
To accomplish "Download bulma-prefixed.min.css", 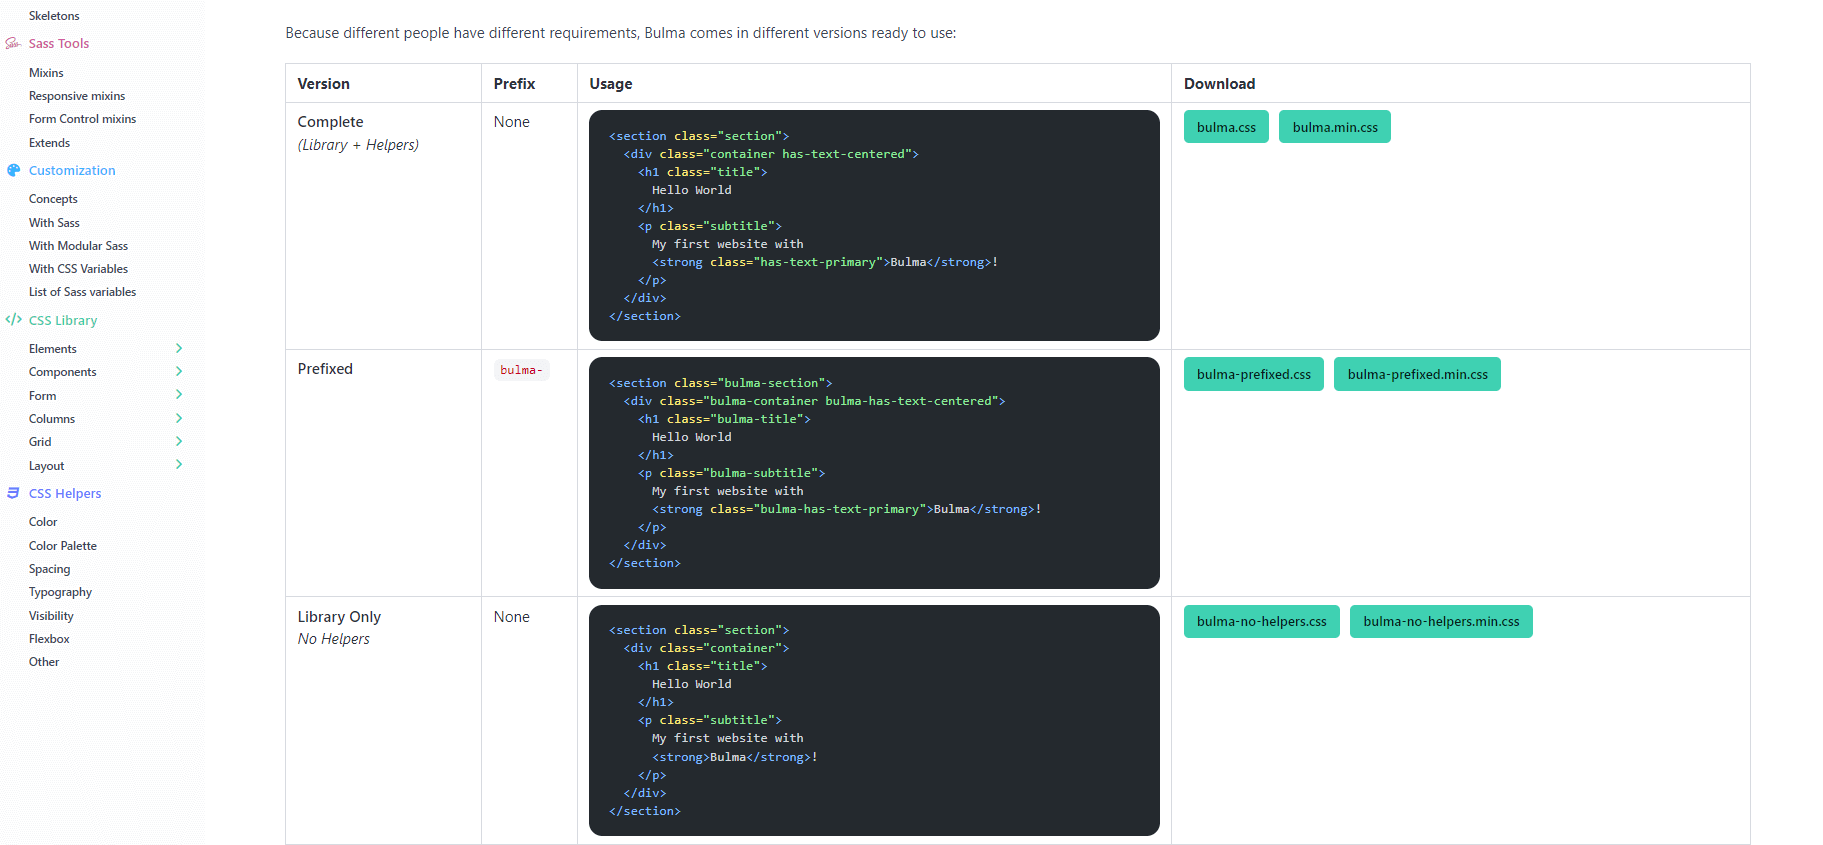I will [1417, 374].
